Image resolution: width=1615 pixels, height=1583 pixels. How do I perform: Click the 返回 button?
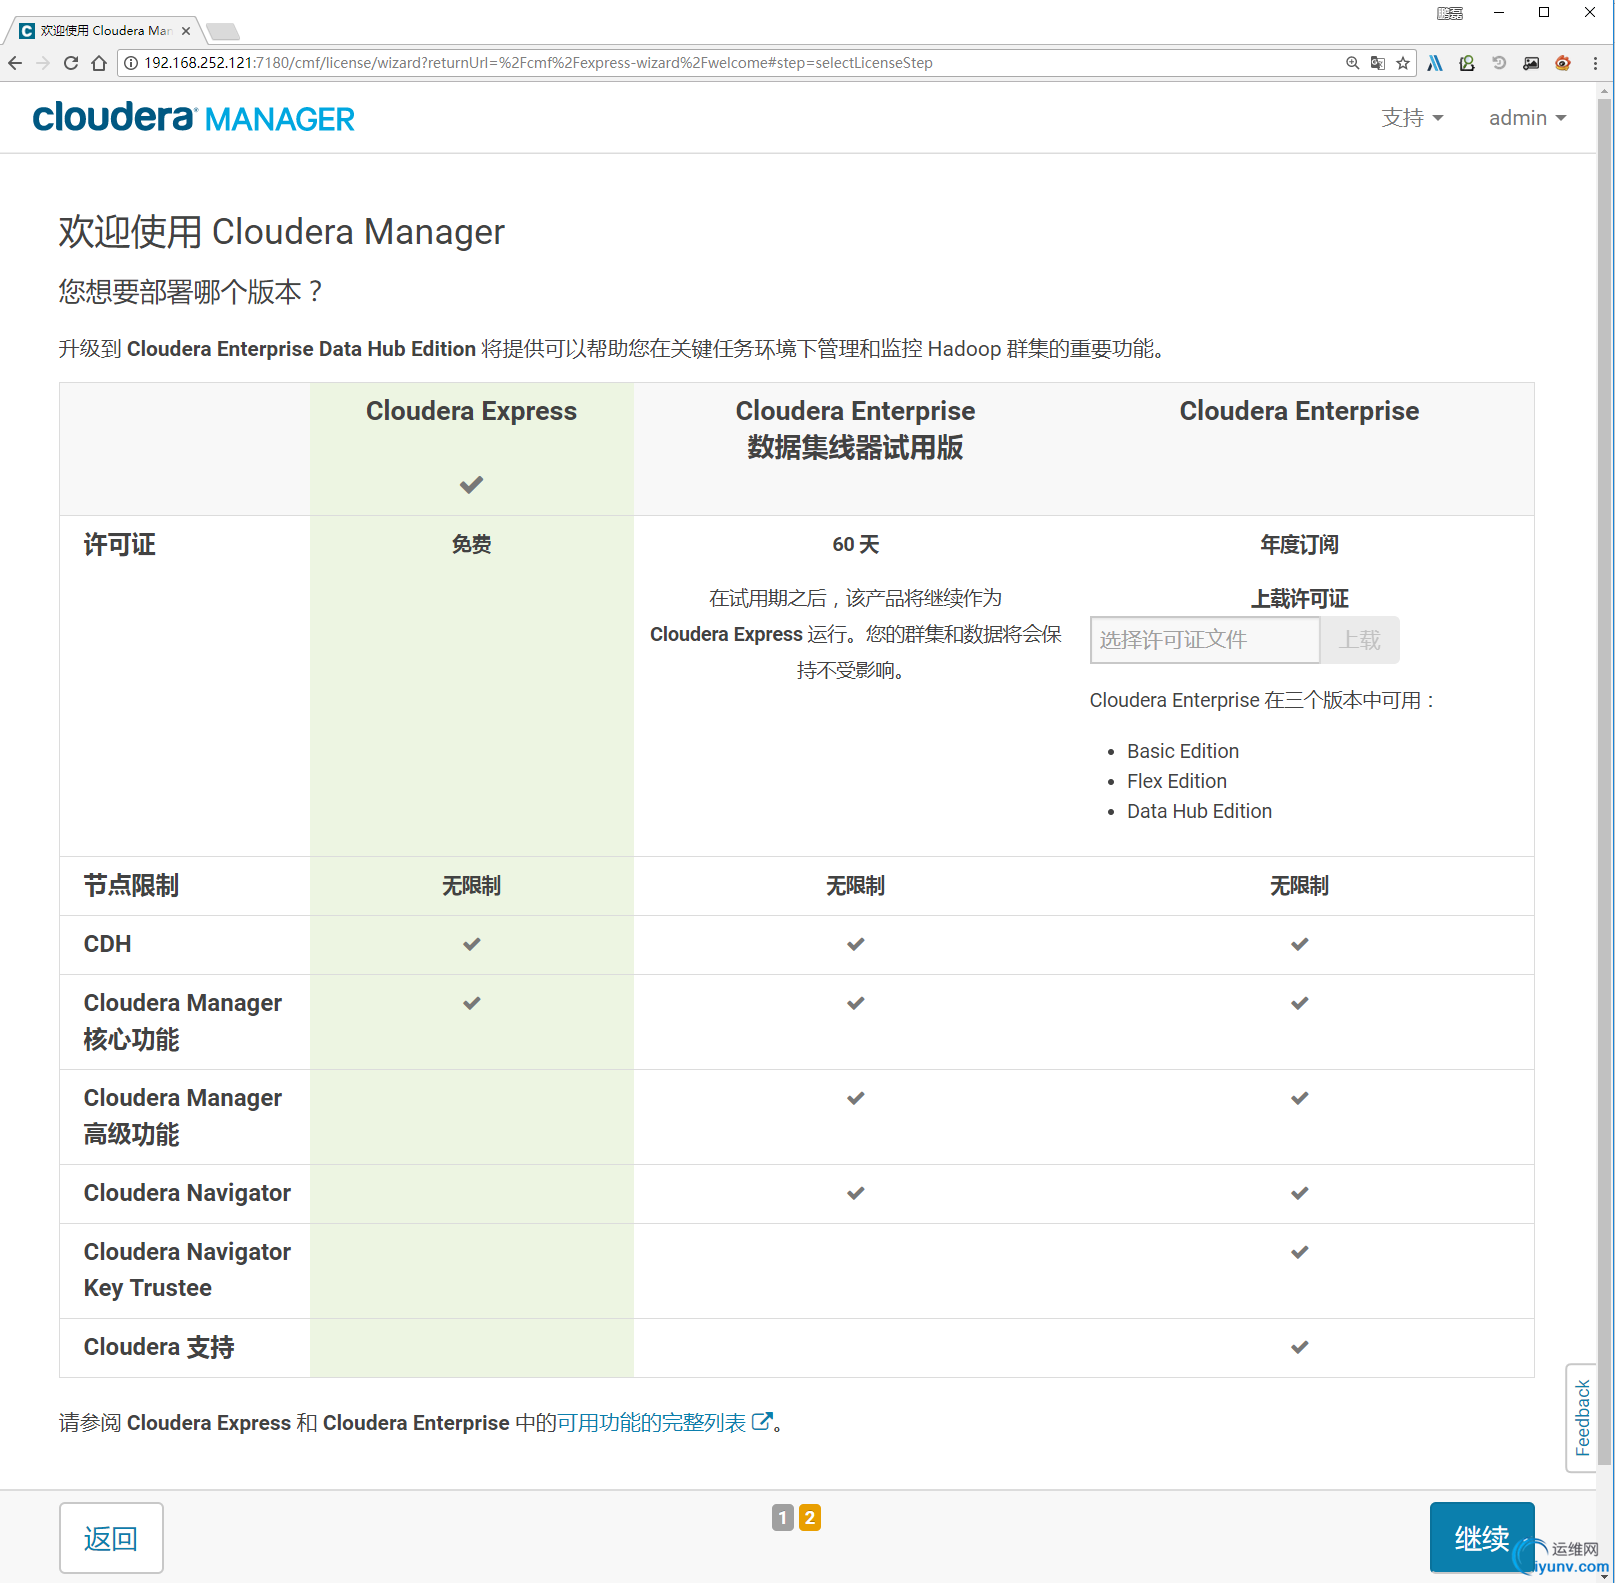click(x=111, y=1538)
